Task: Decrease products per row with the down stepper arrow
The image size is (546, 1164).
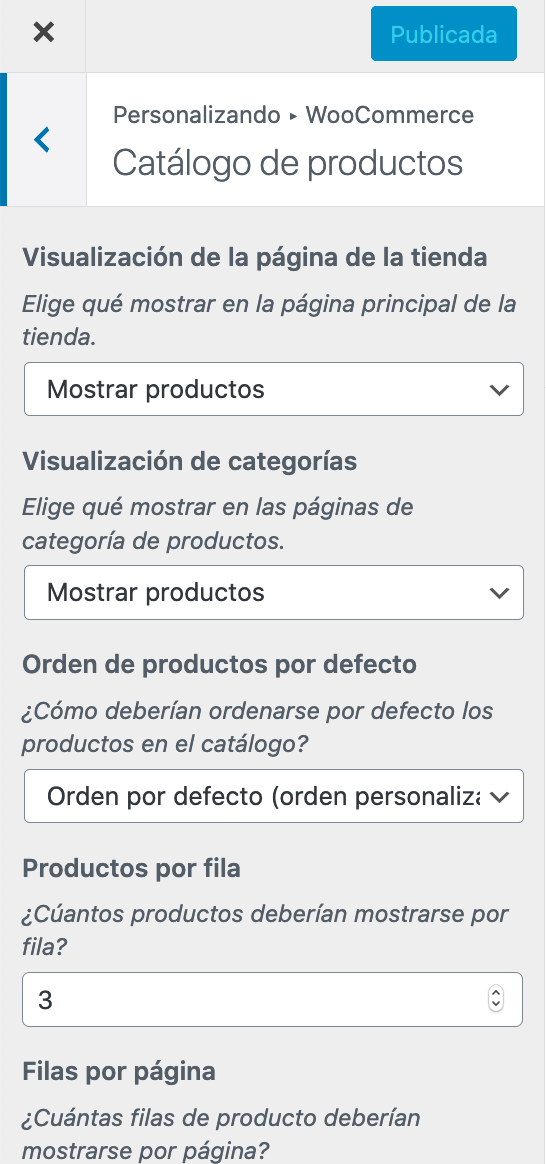Action: click(496, 1006)
